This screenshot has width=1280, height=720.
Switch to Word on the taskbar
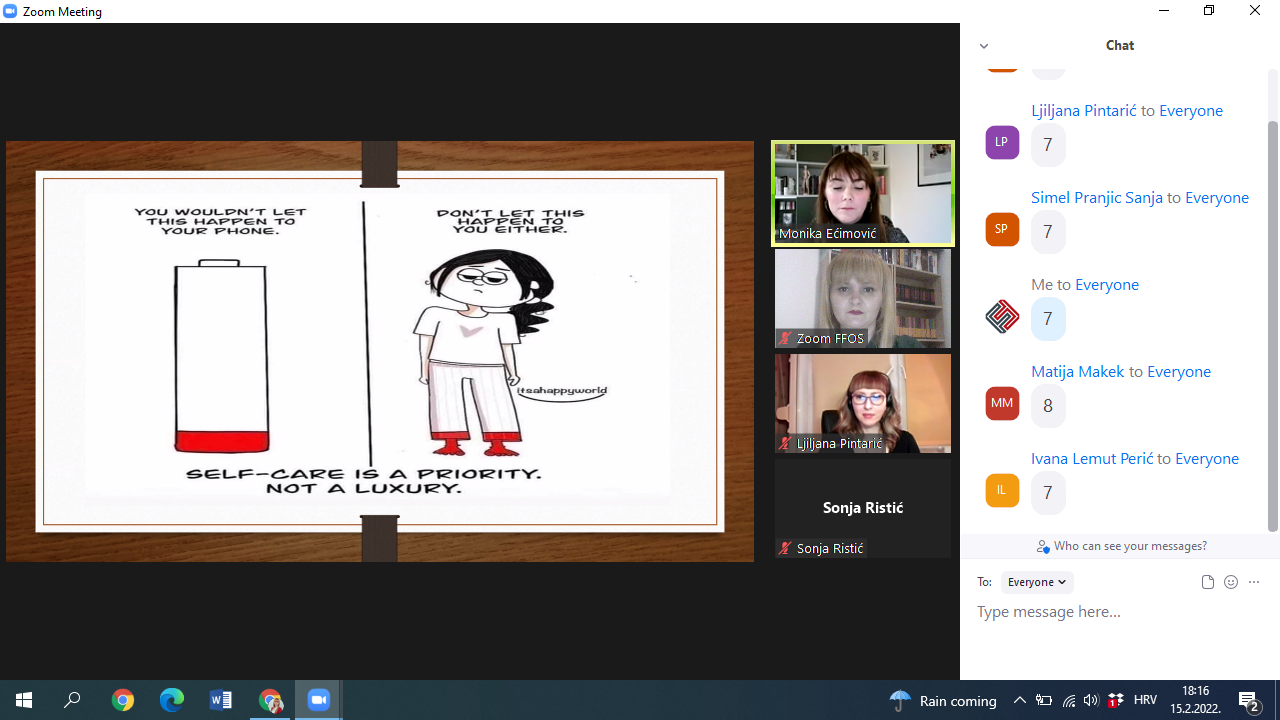pyautogui.click(x=221, y=700)
